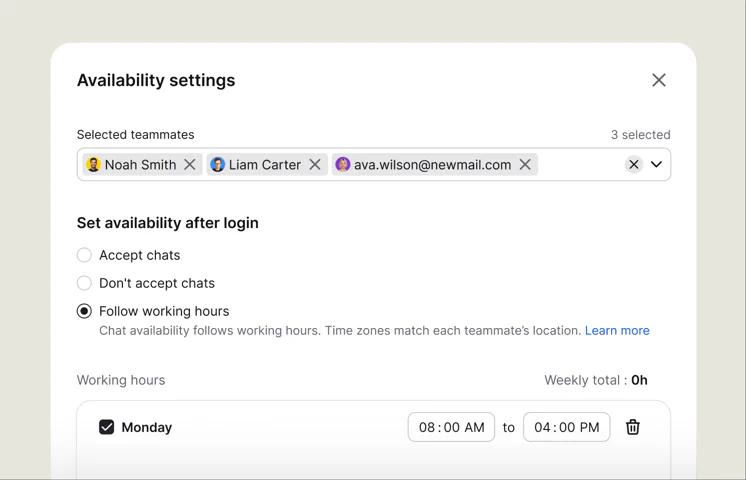Click the 'Availability settings' title
Screen dimensions: 746x480
(156, 80)
